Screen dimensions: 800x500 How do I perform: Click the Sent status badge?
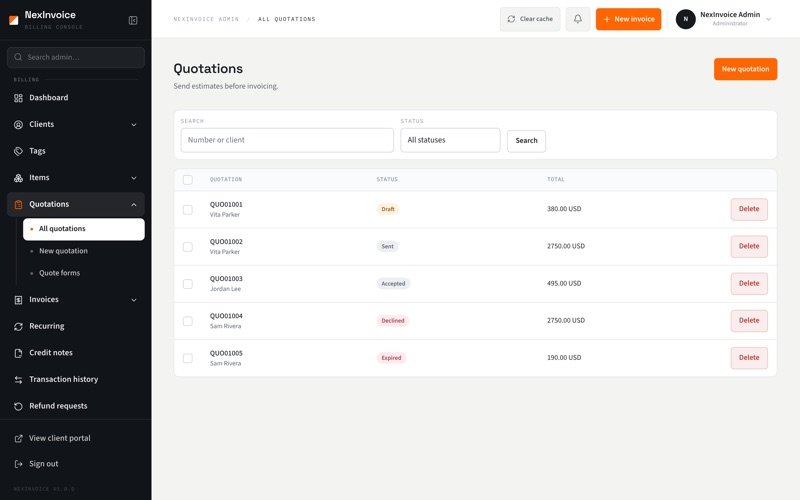(x=388, y=246)
